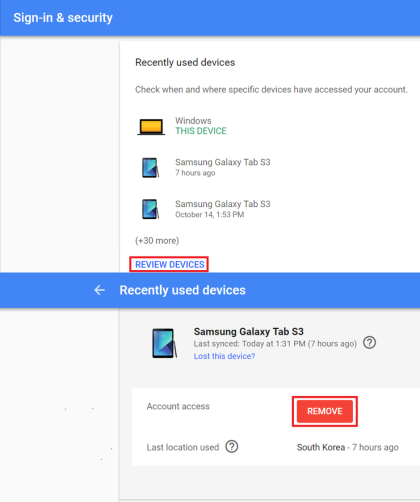Click the large Galaxy Tab S3 tablet image
Viewport: 420px width, 502px height.
coord(164,343)
